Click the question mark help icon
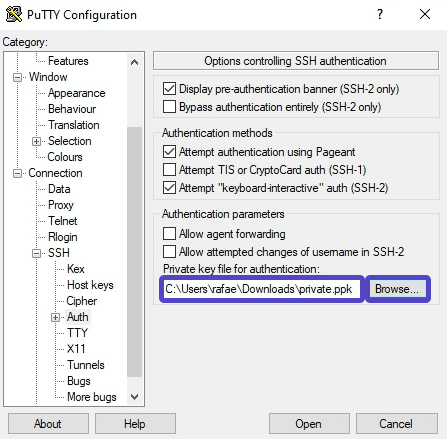Image resolution: width=447 pixels, height=439 pixels. point(380,14)
